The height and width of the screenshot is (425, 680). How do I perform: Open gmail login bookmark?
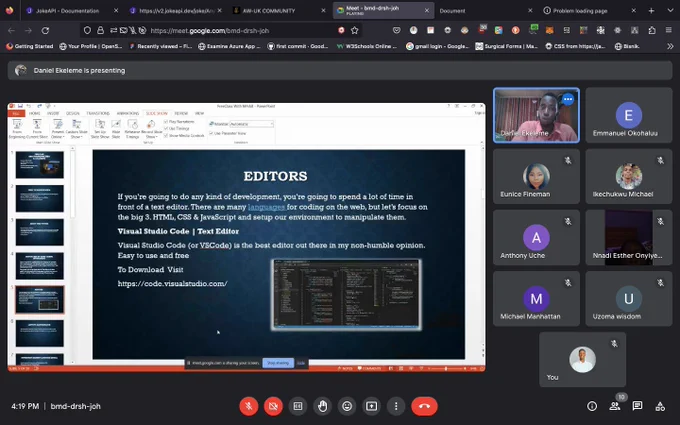tap(438, 46)
